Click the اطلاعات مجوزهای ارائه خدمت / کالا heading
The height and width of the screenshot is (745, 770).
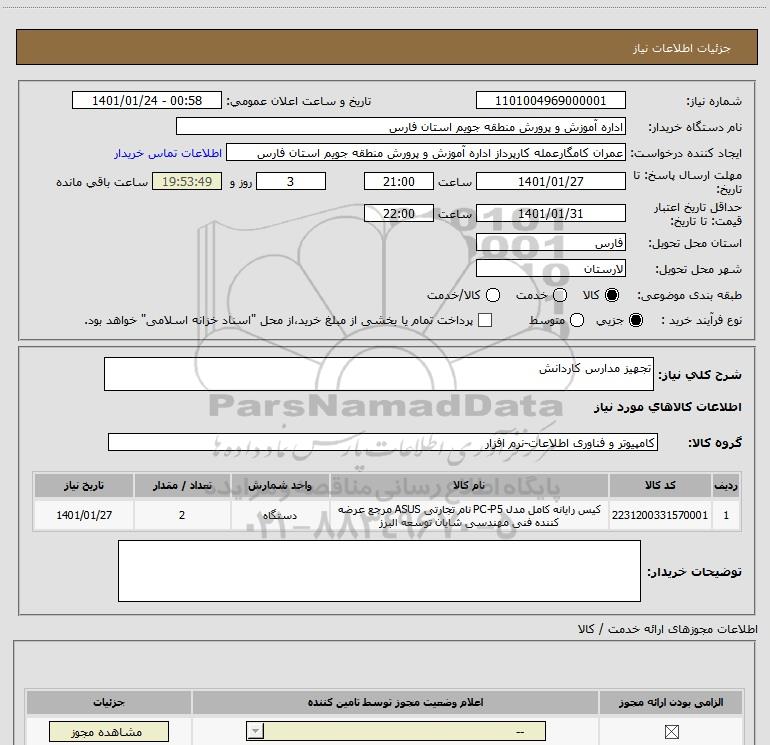pos(667,629)
